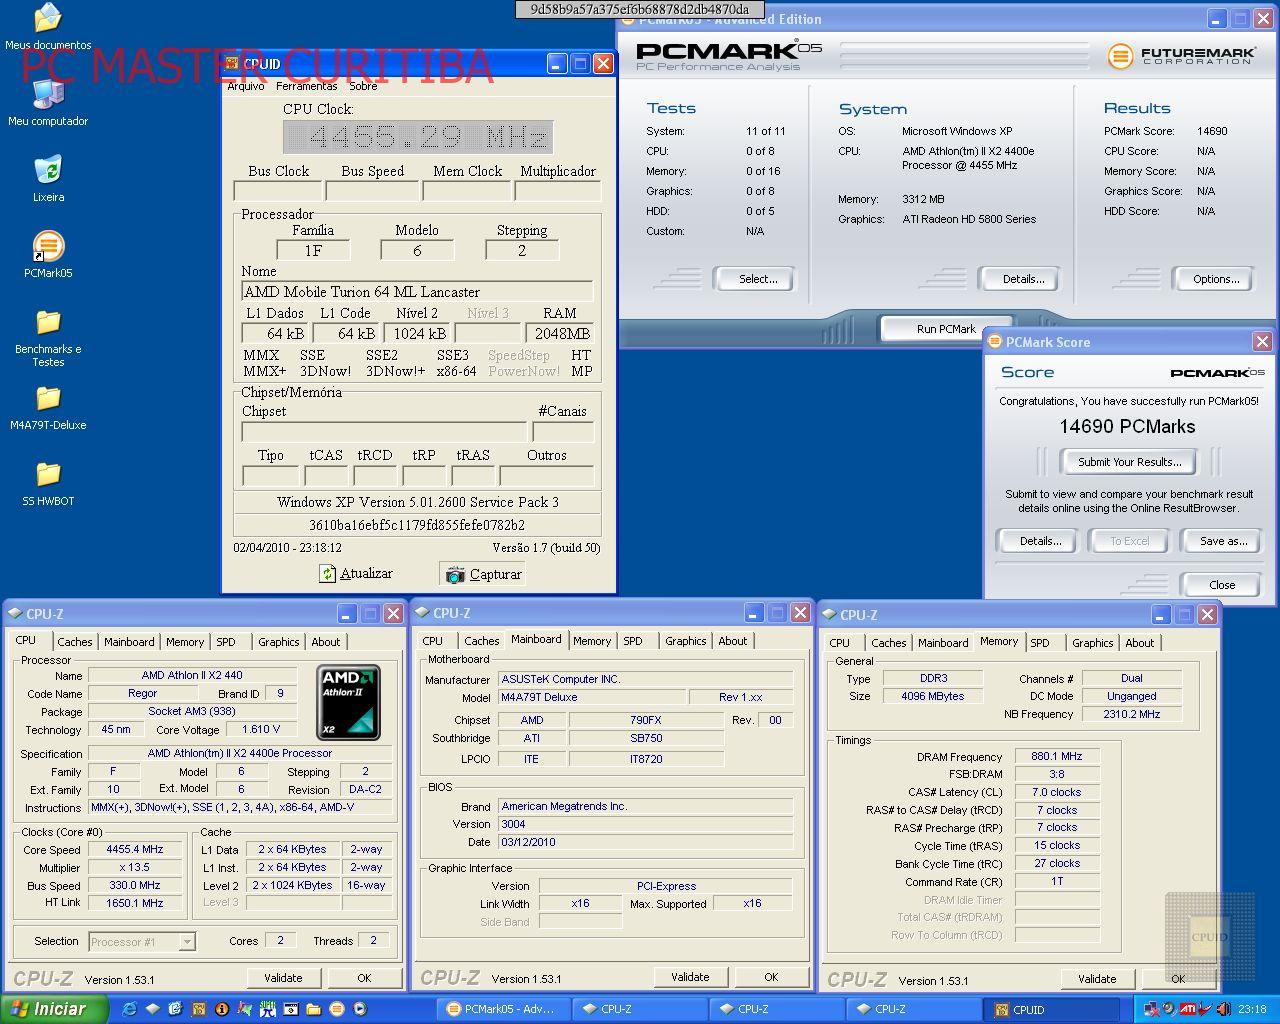Switch to Caches tab in right CPU-Z
1280x1024 pixels.
click(x=889, y=643)
